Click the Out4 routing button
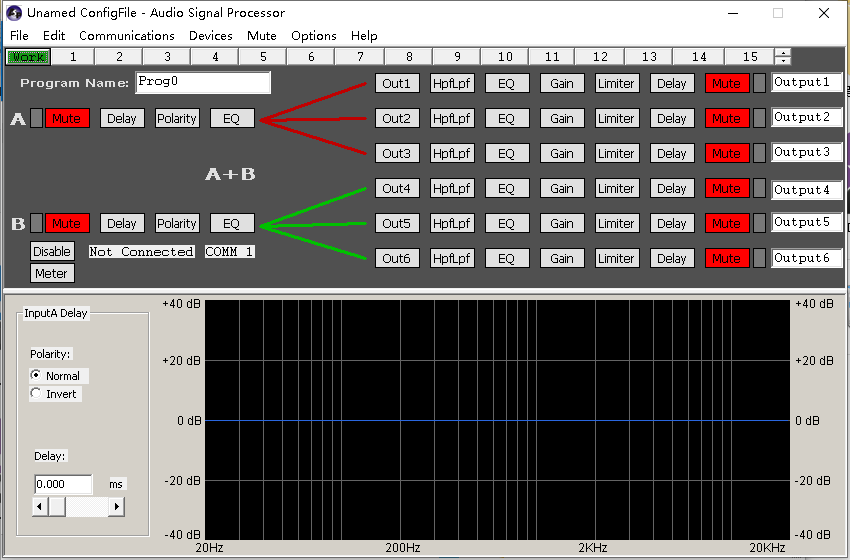This screenshot has height=560, width=850. point(397,189)
